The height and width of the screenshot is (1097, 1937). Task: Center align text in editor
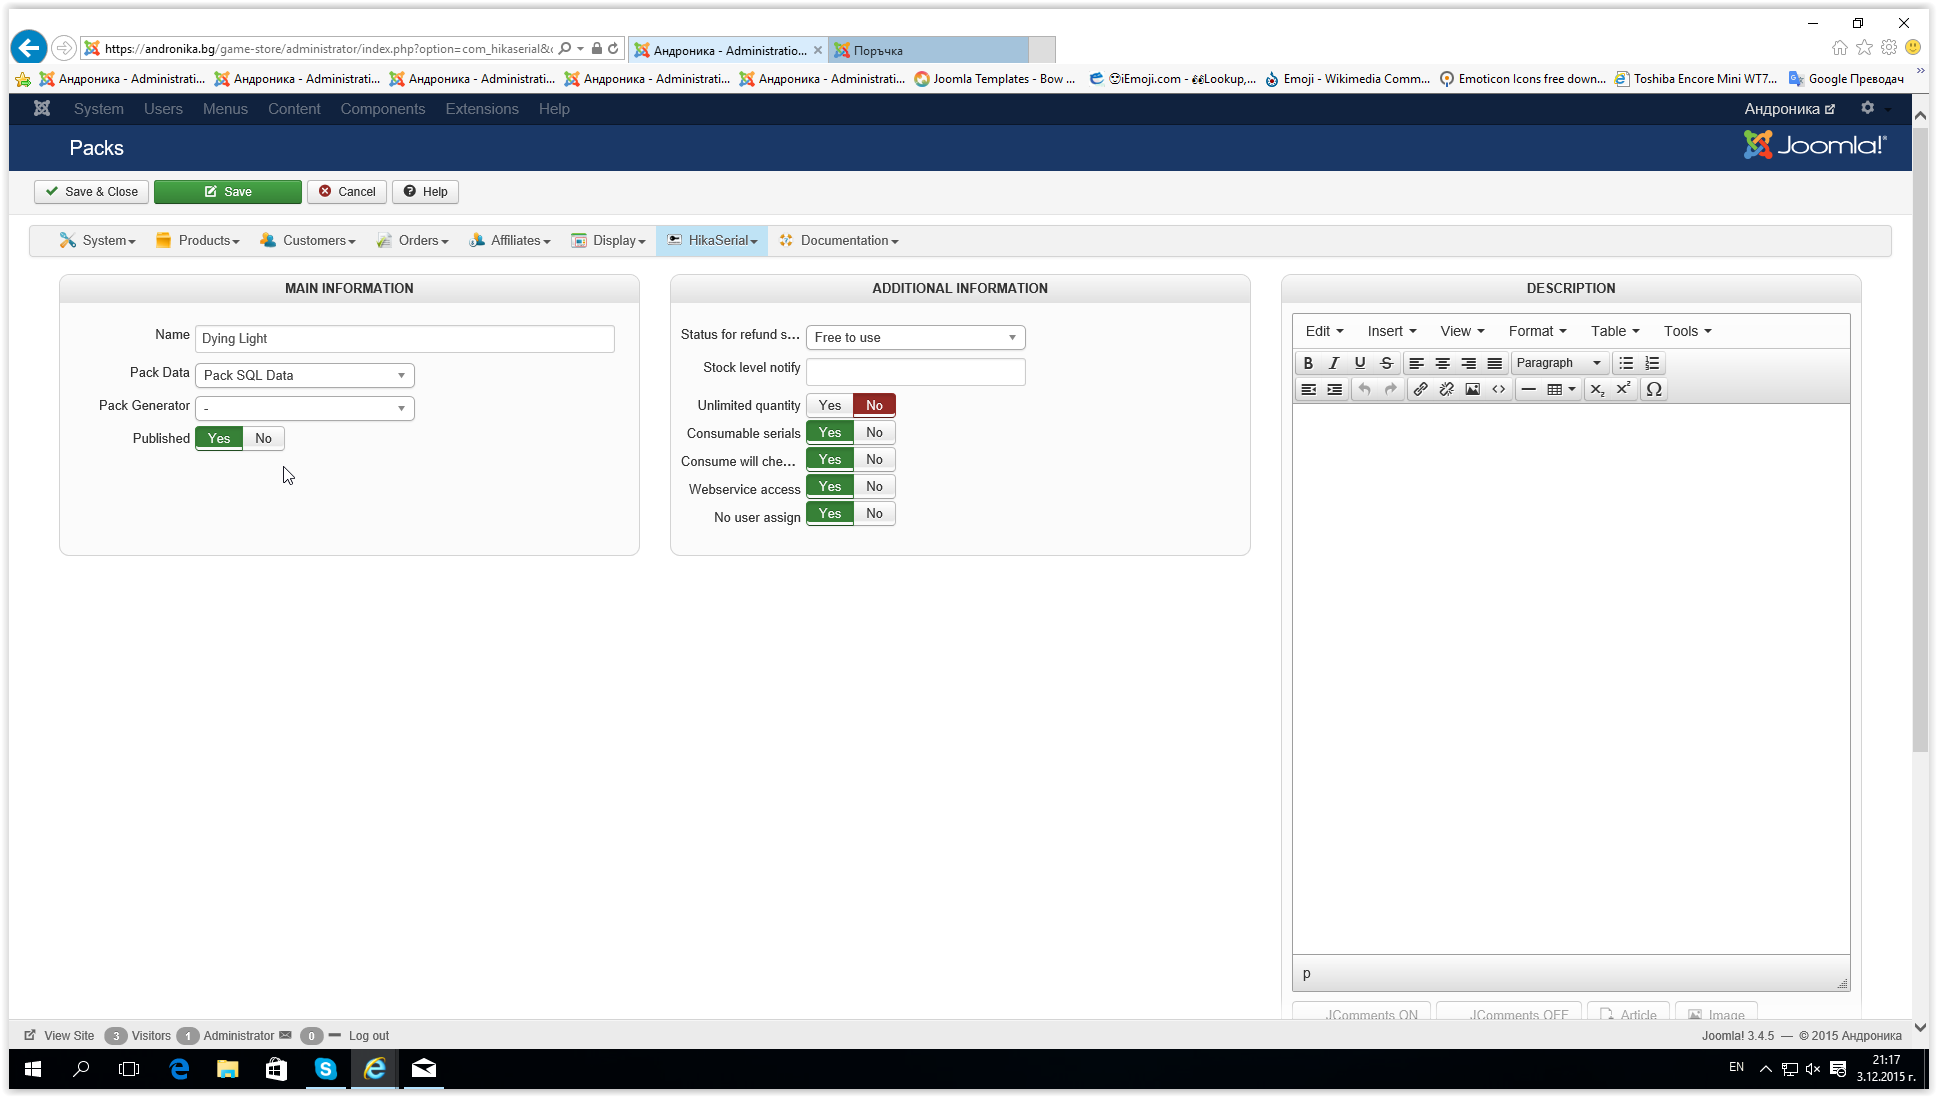[x=1442, y=363]
